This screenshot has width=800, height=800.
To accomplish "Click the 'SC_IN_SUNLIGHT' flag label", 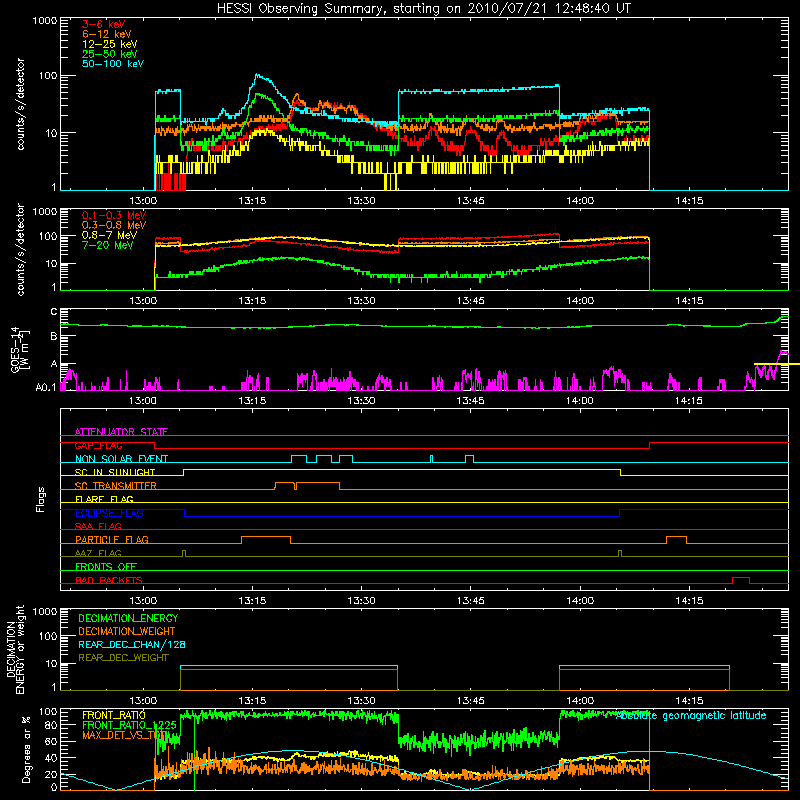I will 115,472.
